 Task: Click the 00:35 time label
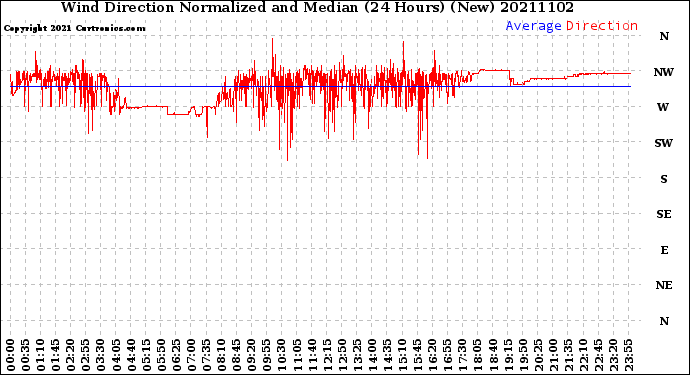point(26,355)
